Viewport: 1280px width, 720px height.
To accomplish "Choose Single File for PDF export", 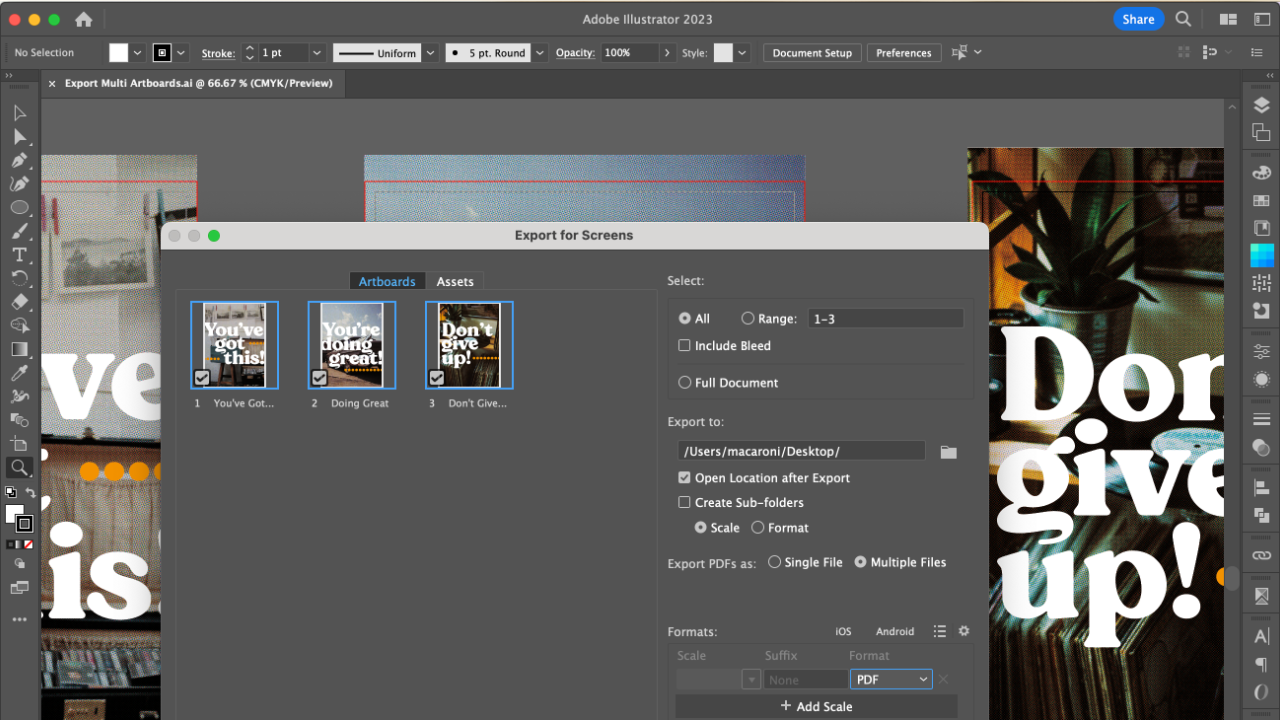I will click(x=775, y=562).
